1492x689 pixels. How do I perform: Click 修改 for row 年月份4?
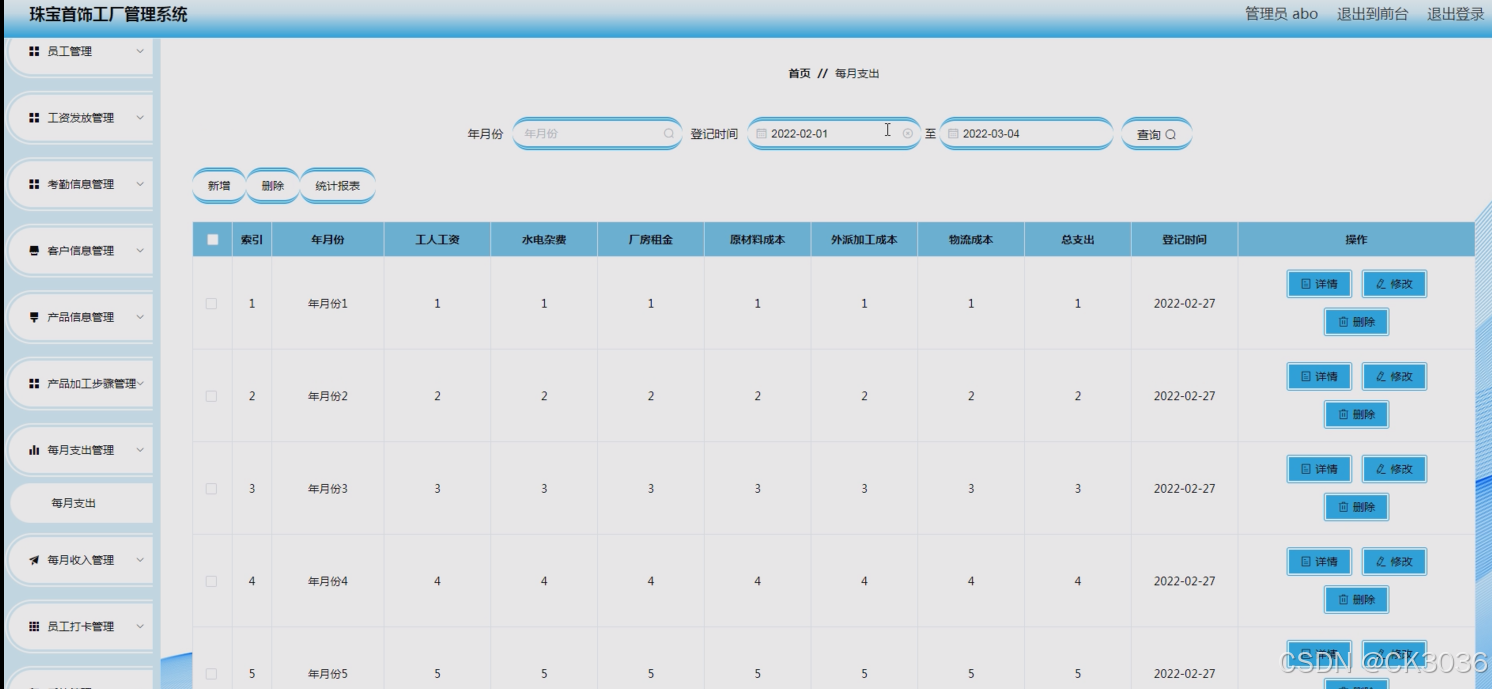click(x=1394, y=562)
